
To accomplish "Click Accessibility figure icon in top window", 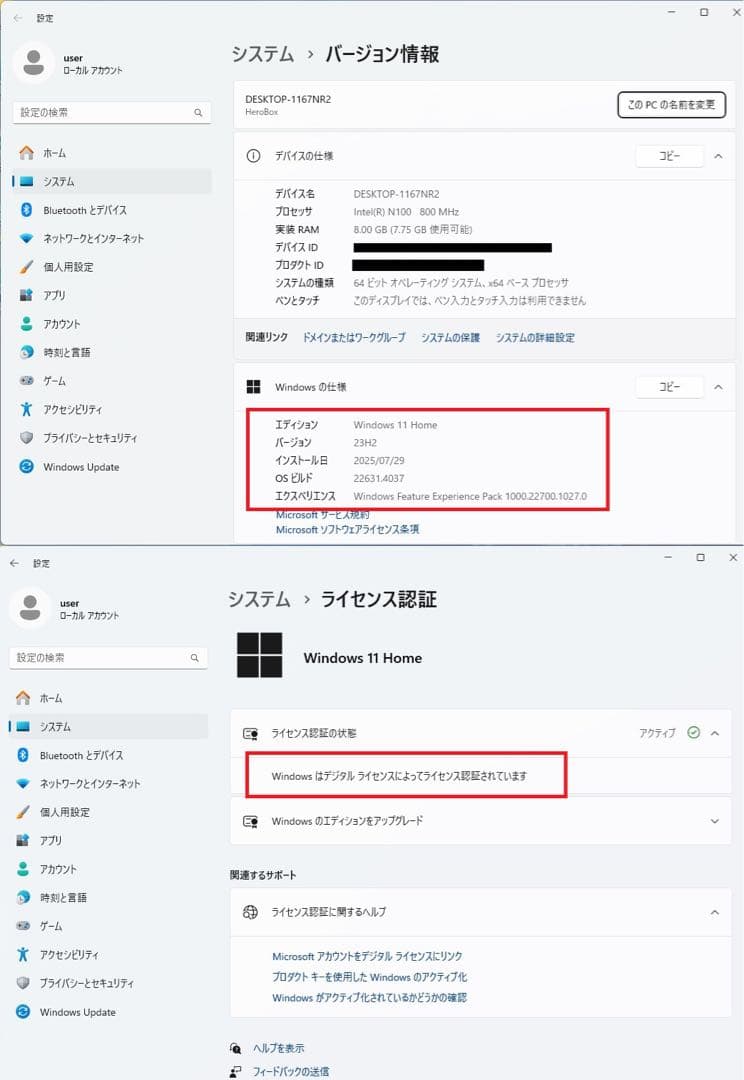I will [26, 409].
